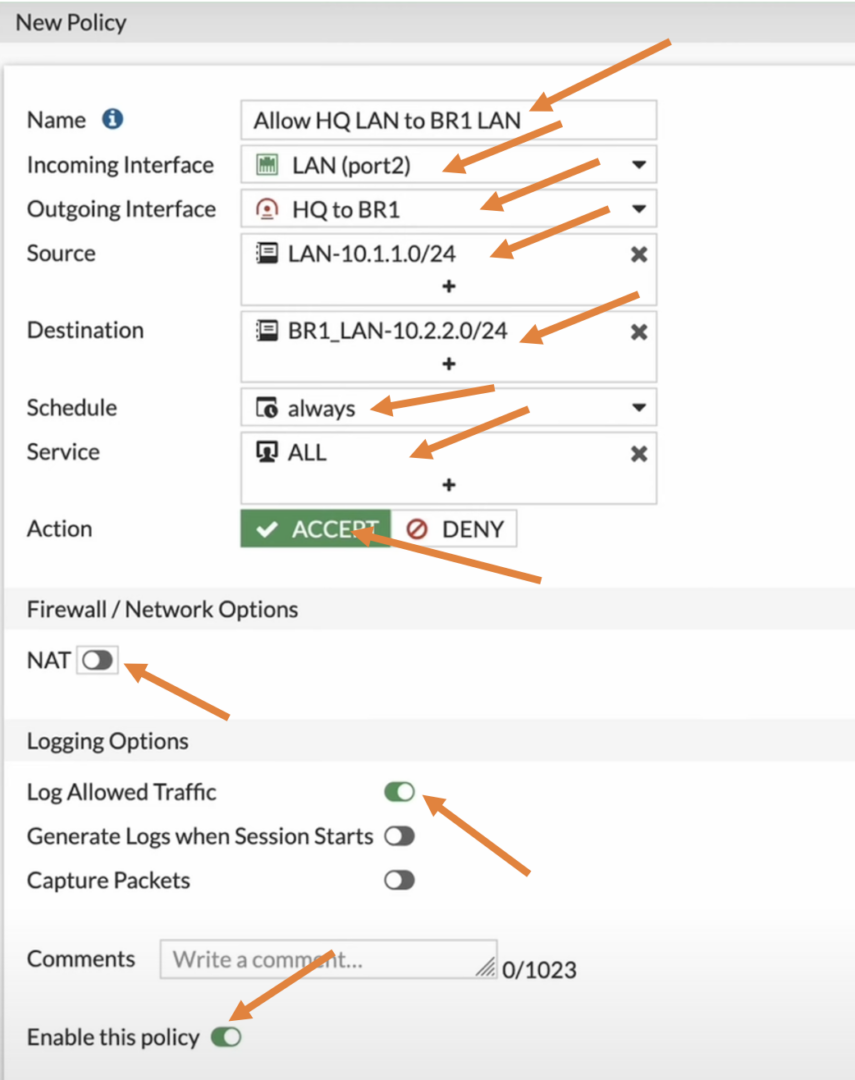Click the plus icon to add another Source

[448, 286]
